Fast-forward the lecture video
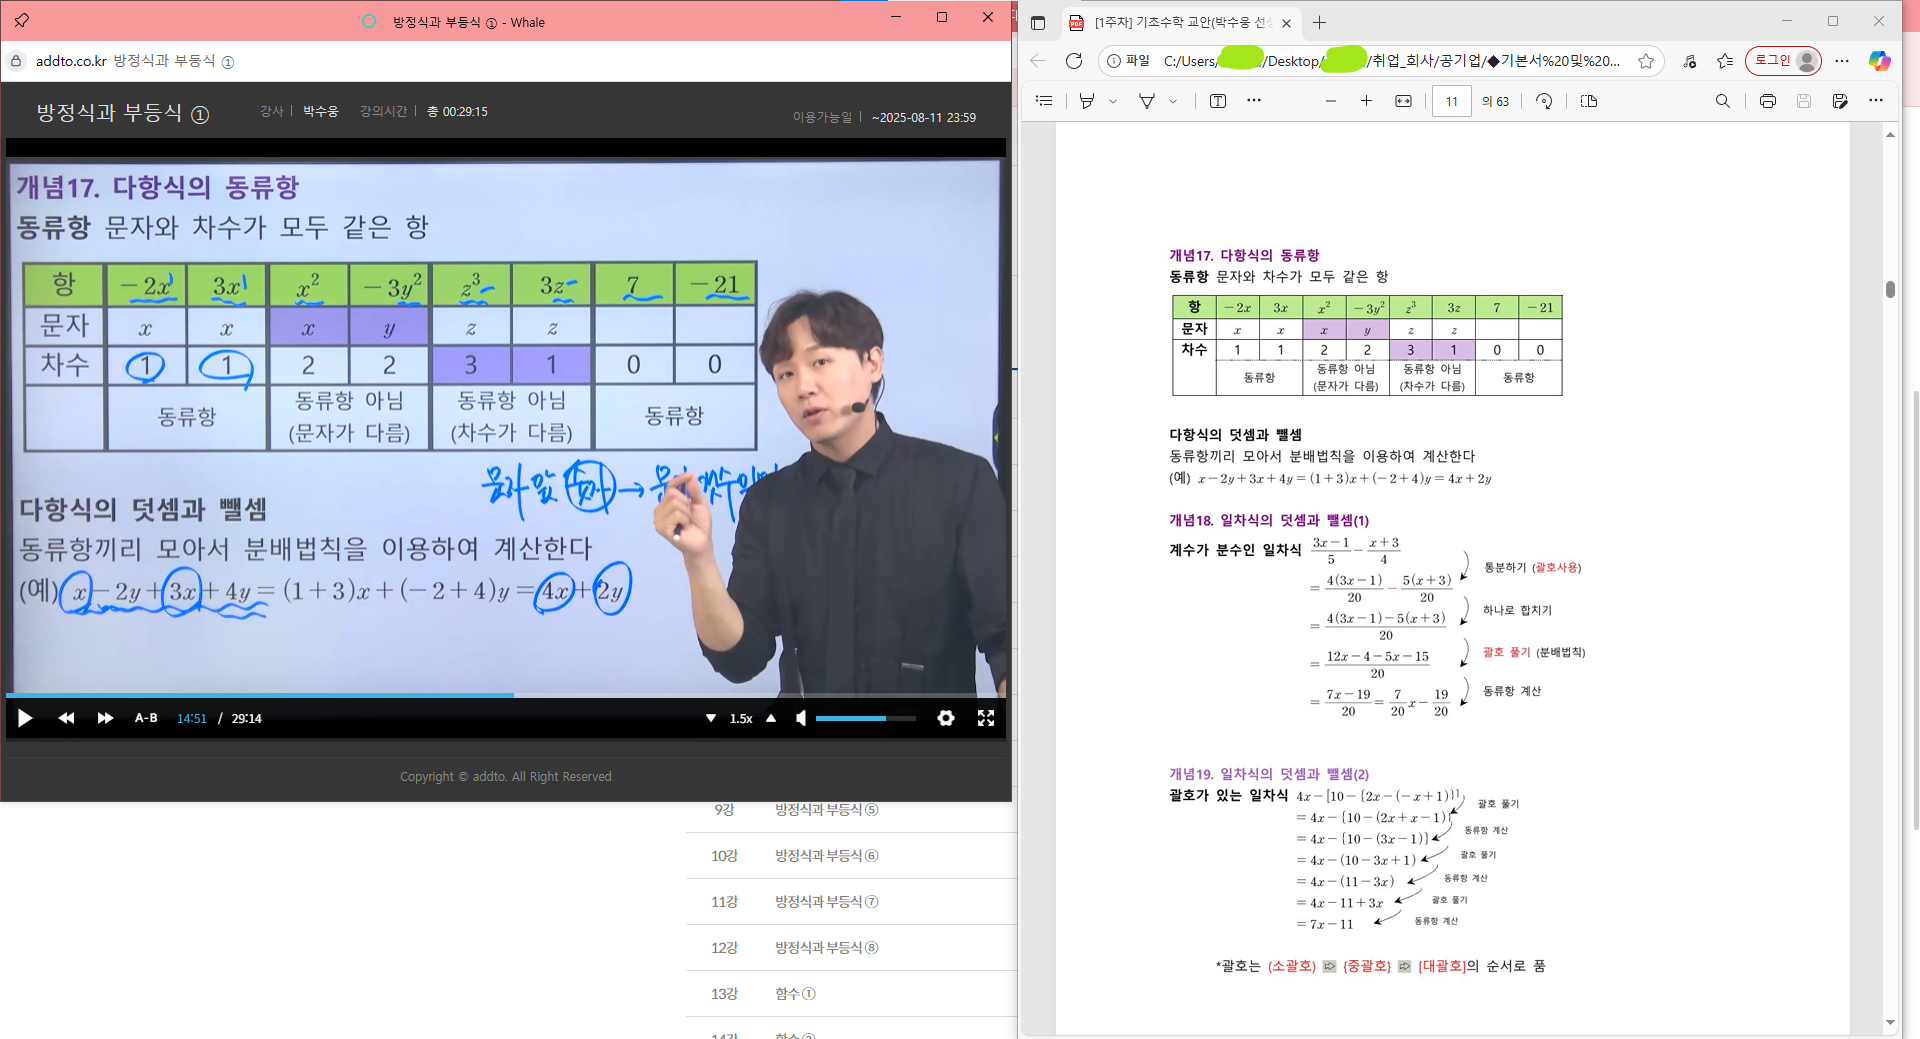Image resolution: width=1920 pixels, height=1039 pixels. (x=105, y=718)
